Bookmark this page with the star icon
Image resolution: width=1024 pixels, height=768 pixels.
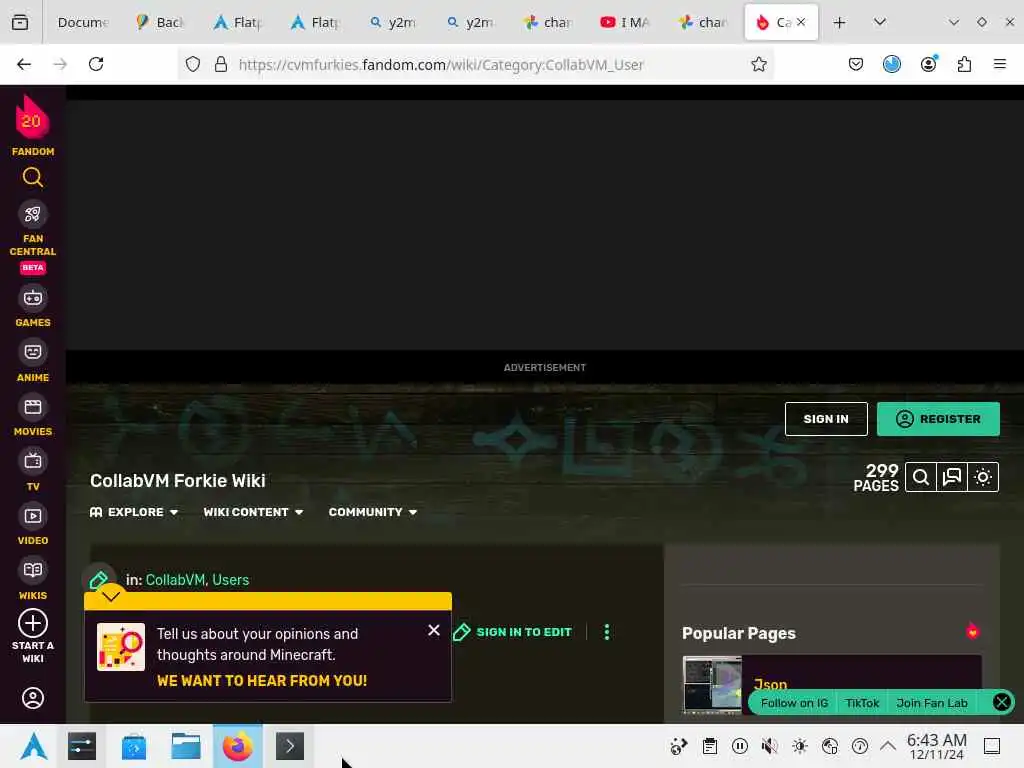click(x=759, y=64)
